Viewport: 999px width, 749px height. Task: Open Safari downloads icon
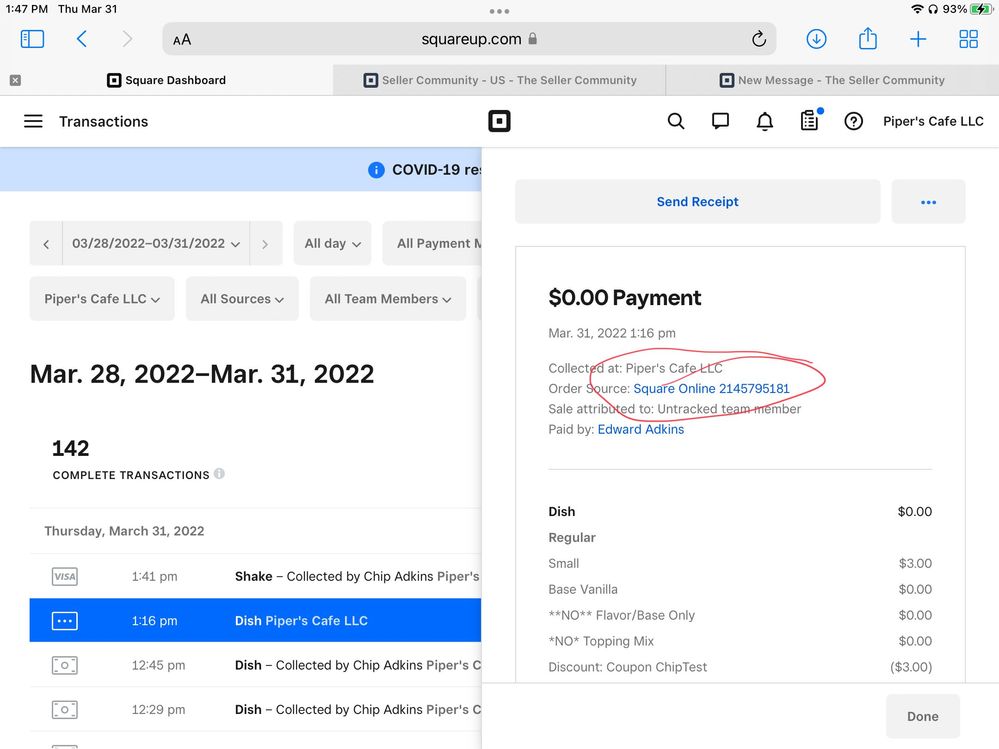[816, 39]
